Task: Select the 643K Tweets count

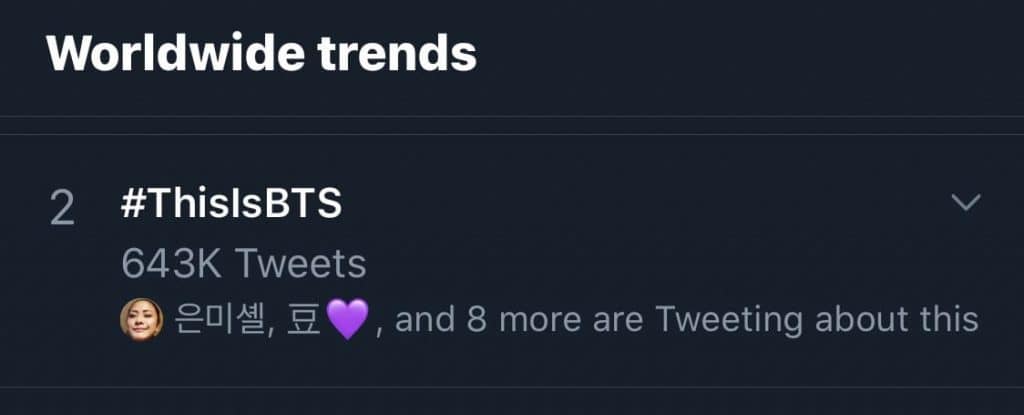Action: click(x=243, y=264)
